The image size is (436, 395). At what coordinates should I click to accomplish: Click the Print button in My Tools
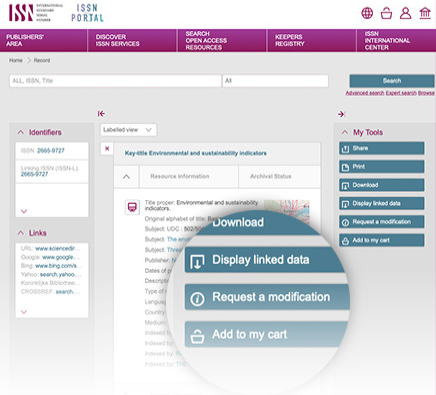(382, 167)
